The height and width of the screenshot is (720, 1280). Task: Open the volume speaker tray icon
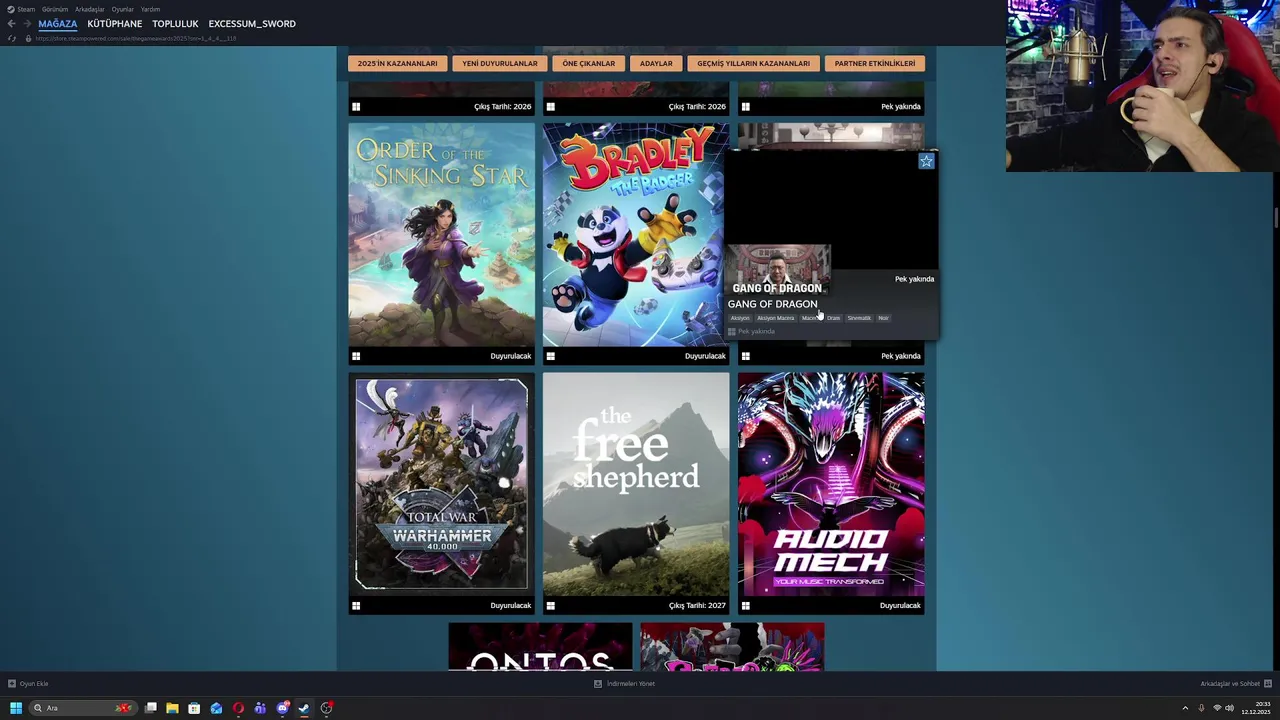click(x=1229, y=708)
